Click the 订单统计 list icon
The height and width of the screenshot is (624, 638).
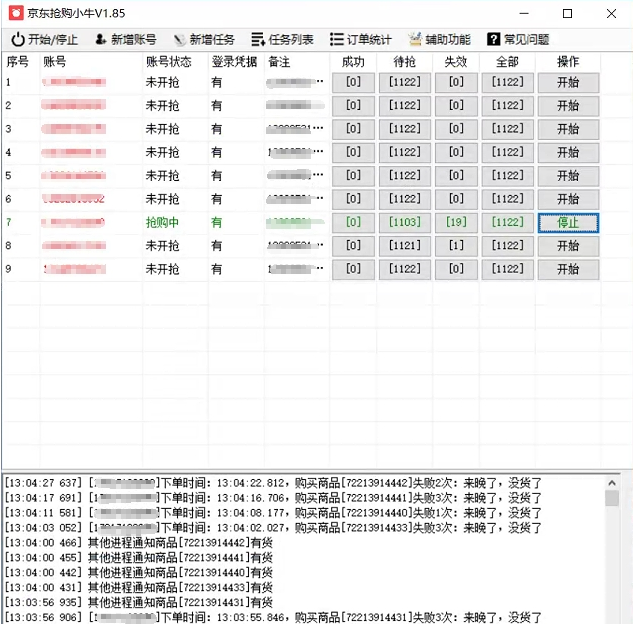click(336, 40)
